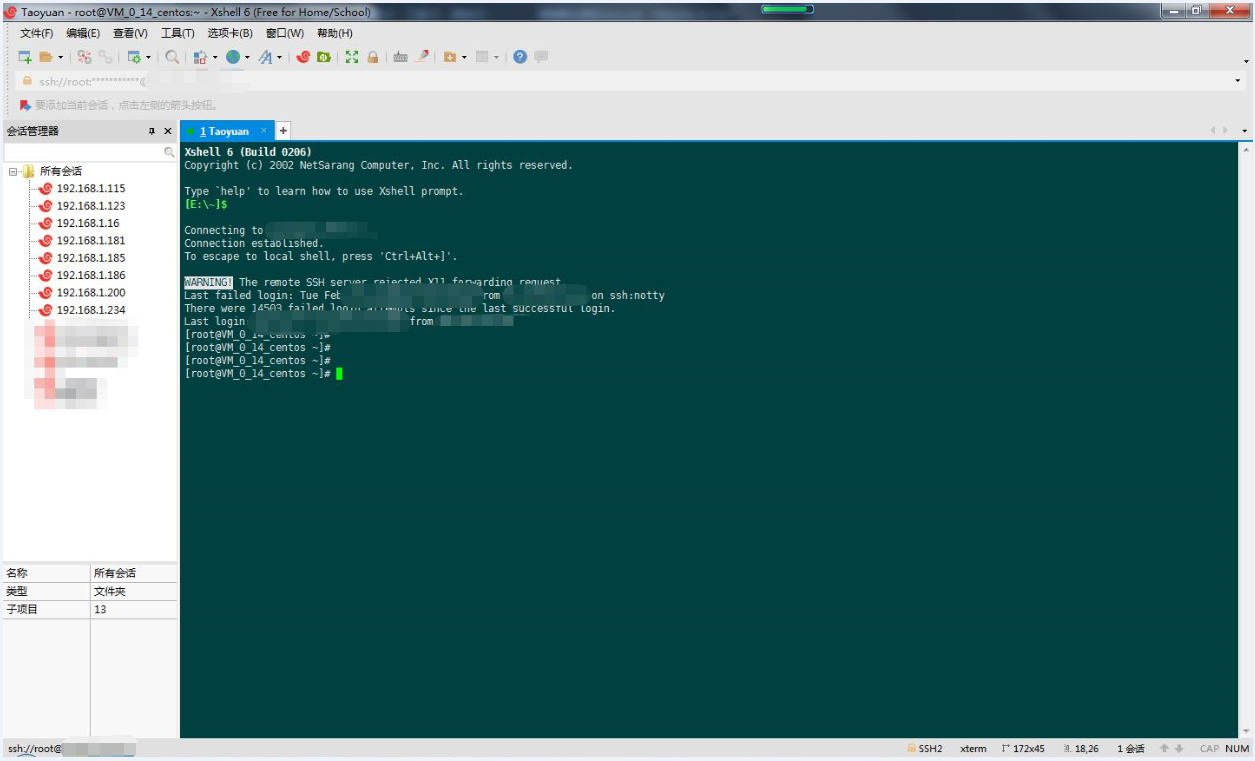The image size is (1255, 761).
Task: Launch Xftp with red swirl icon
Action: 304,57
